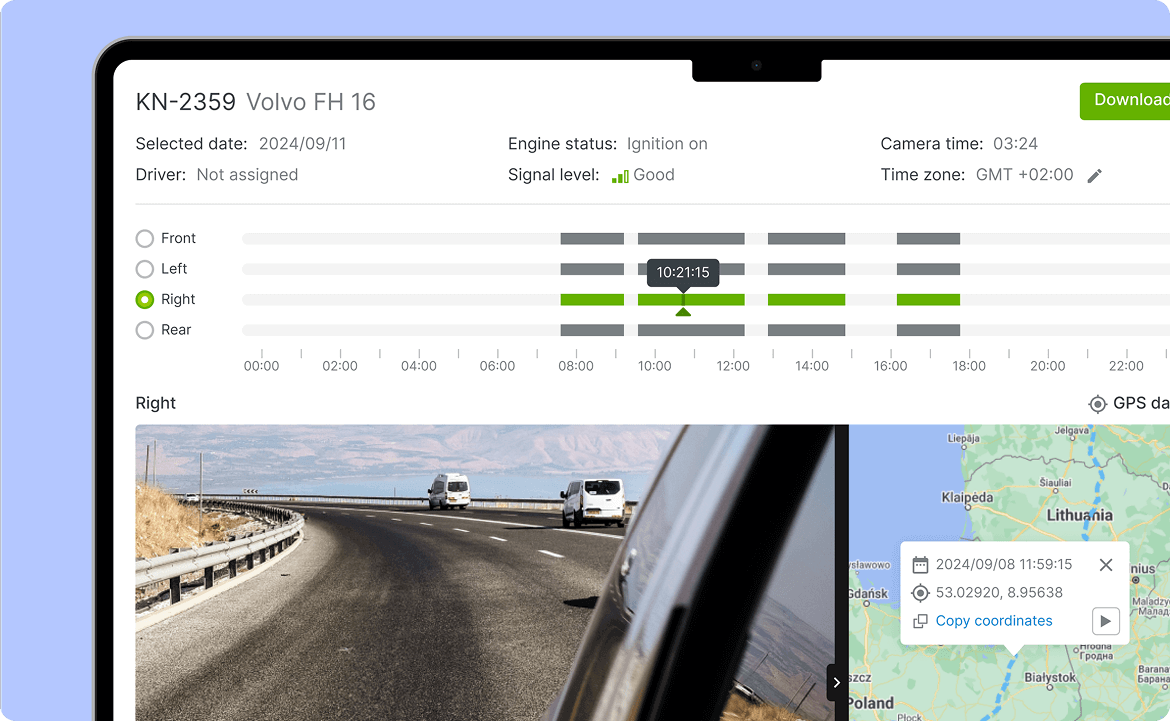Select the Rear camera radio button
This screenshot has height=721, width=1170.
145,331
